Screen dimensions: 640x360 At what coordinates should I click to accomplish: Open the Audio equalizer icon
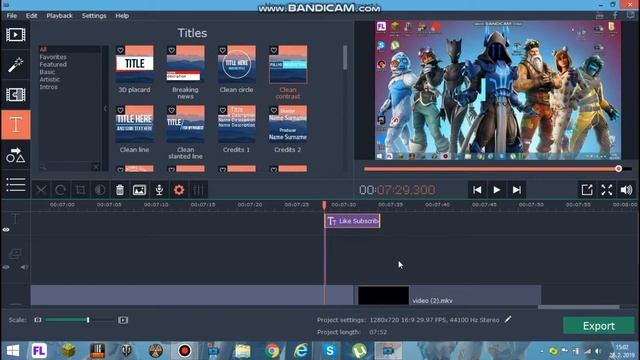[x=198, y=190]
